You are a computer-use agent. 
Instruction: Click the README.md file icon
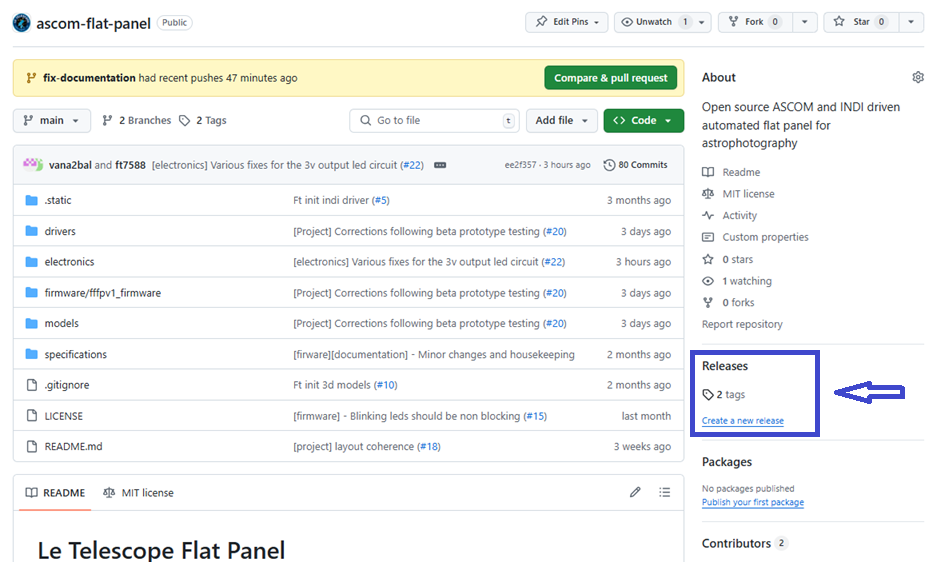[32, 447]
